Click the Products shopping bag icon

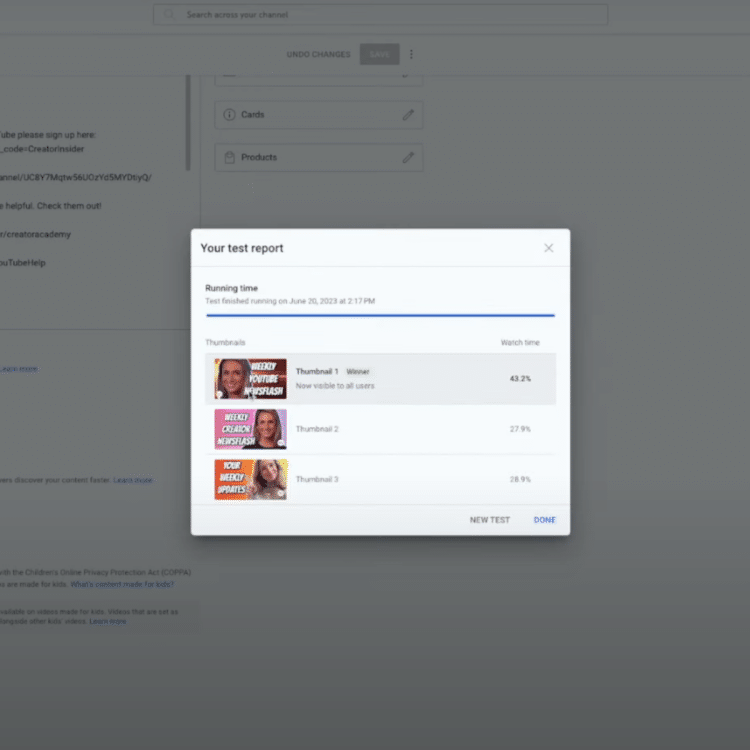[x=229, y=157]
